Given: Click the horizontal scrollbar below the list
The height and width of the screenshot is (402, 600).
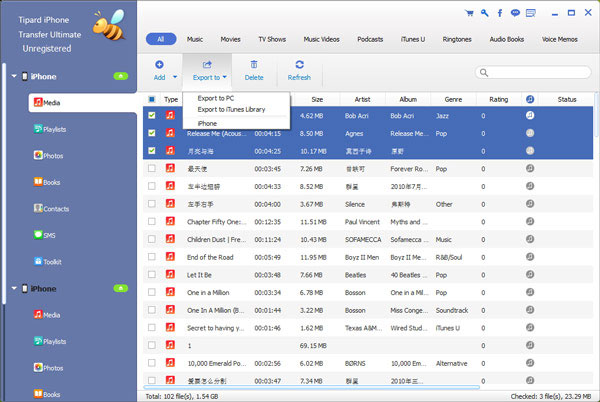Looking at the screenshot, I should [311, 387].
